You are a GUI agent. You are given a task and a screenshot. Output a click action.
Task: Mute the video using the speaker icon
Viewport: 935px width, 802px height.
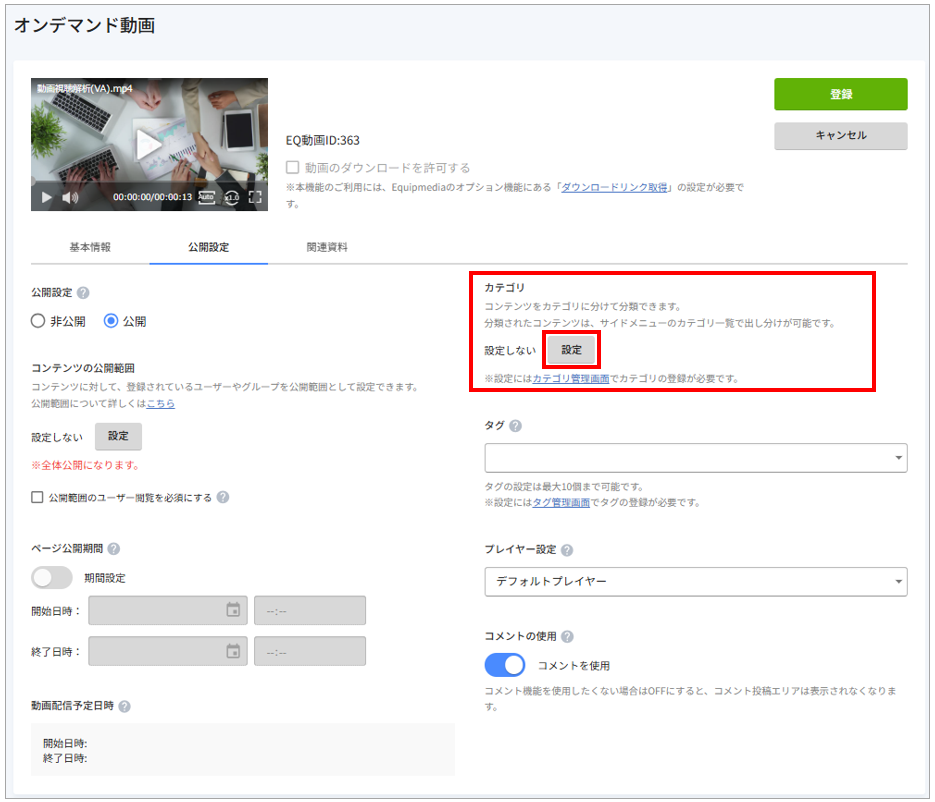[70, 197]
